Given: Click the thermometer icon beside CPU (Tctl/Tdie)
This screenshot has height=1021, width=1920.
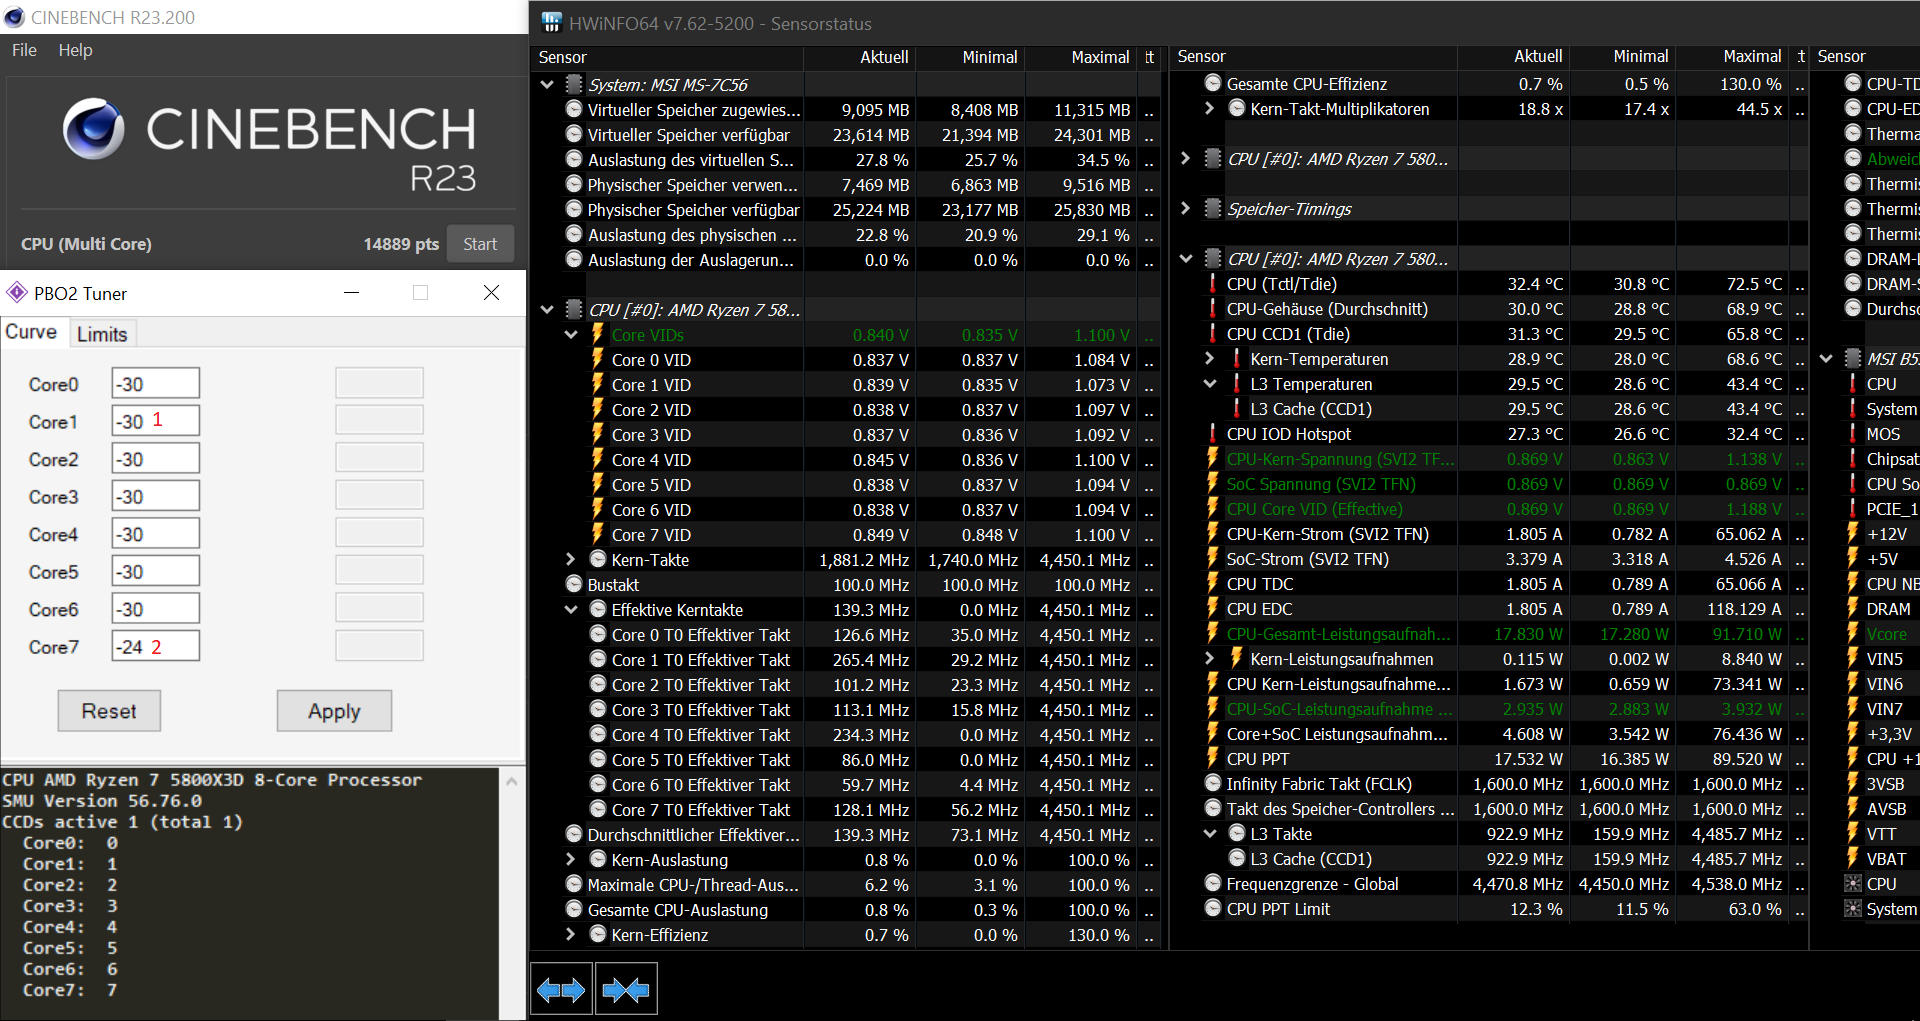Looking at the screenshot, I should pyautogui.click(x=1213, y=284).
